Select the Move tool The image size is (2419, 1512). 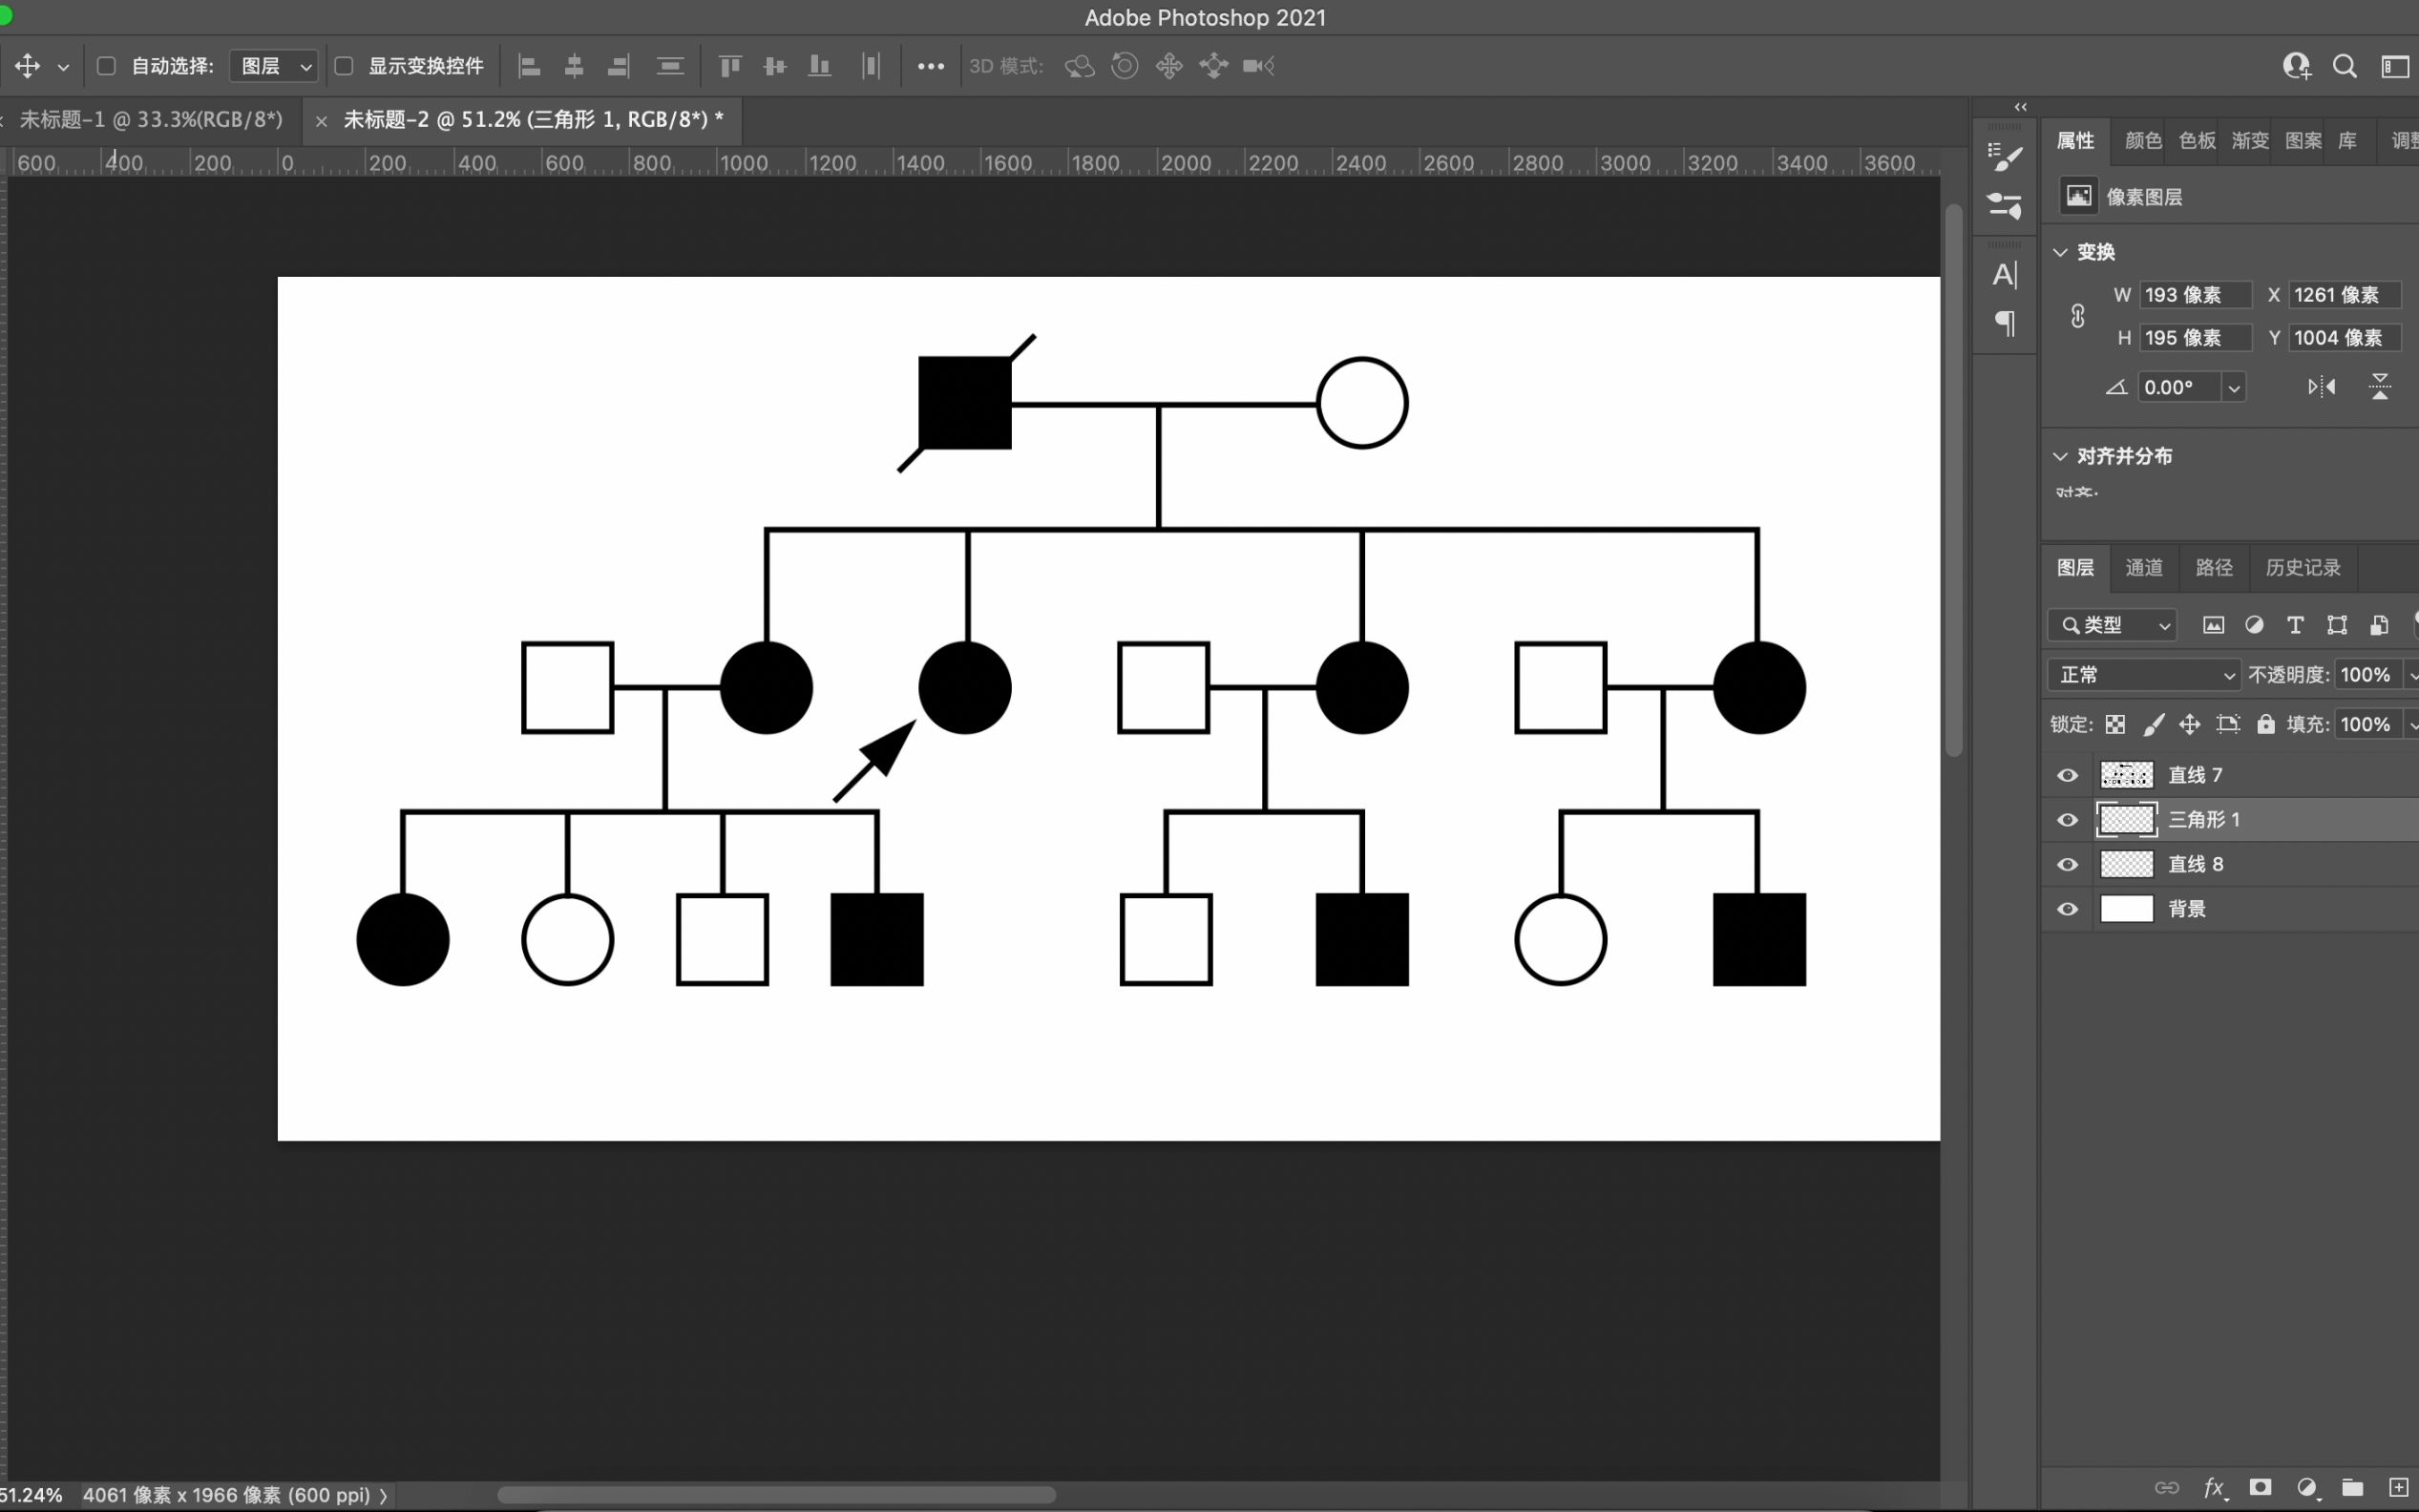tap(26, 65)
